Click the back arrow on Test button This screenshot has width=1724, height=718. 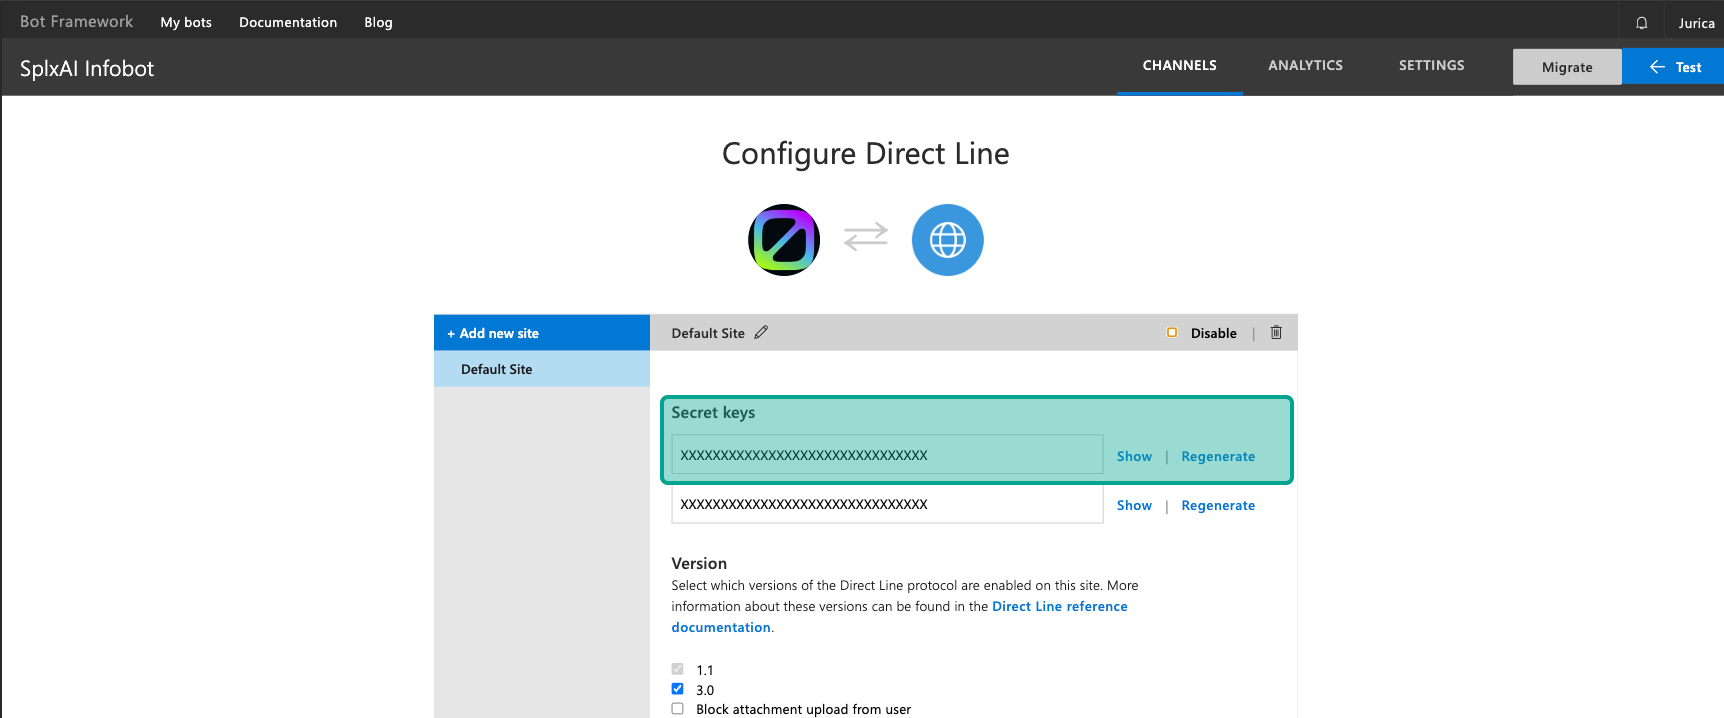(1657, 67)
